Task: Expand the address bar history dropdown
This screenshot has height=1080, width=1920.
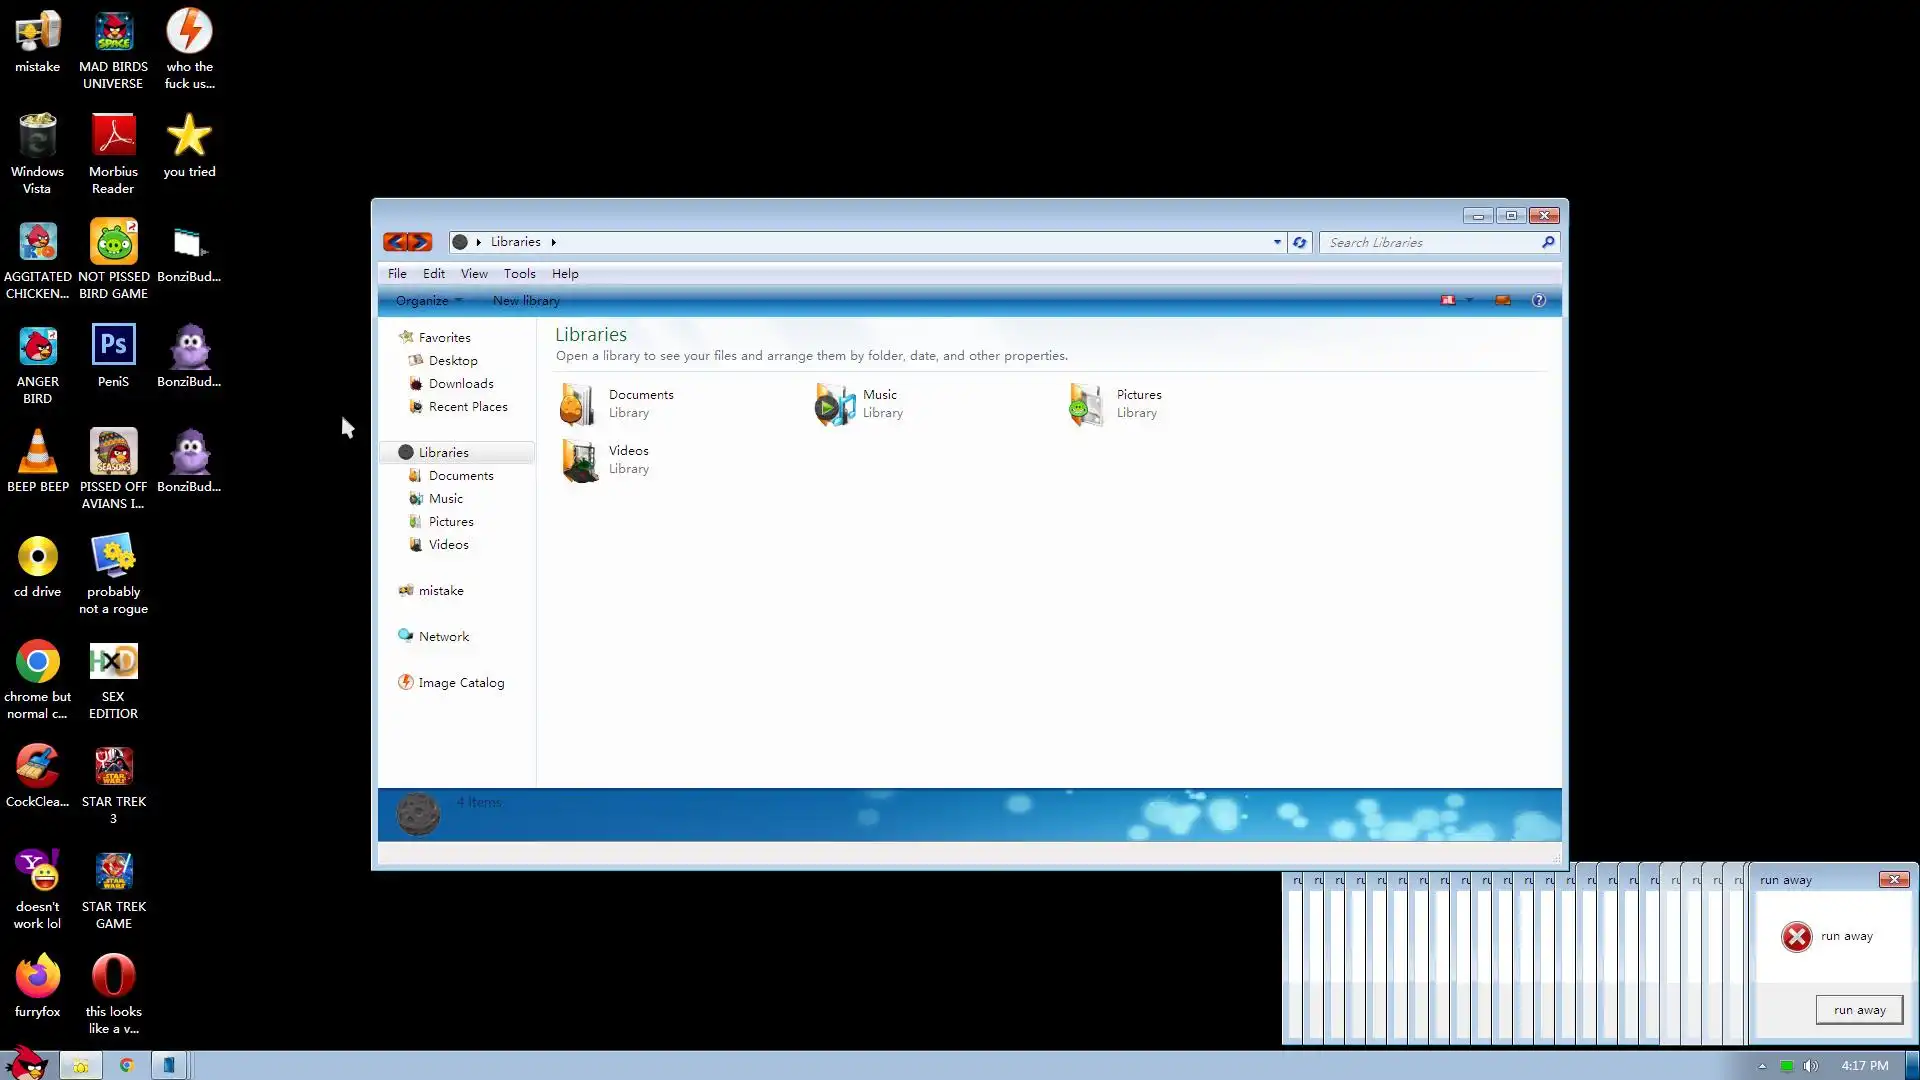Action: tap(1277, 242)
